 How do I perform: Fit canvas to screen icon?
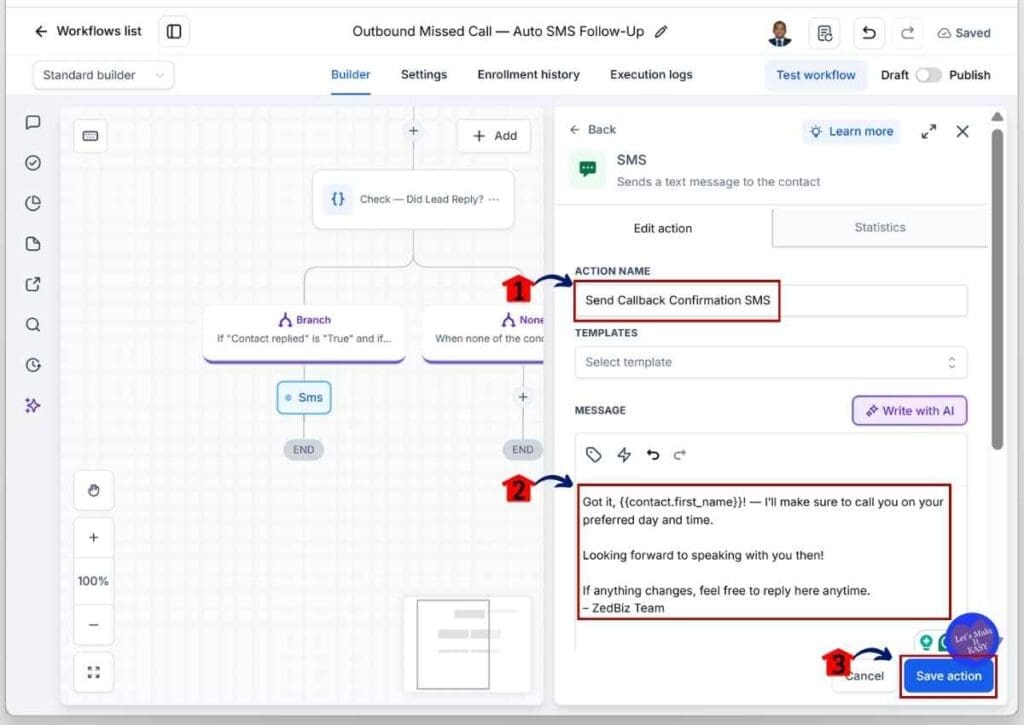coord(93,672)
